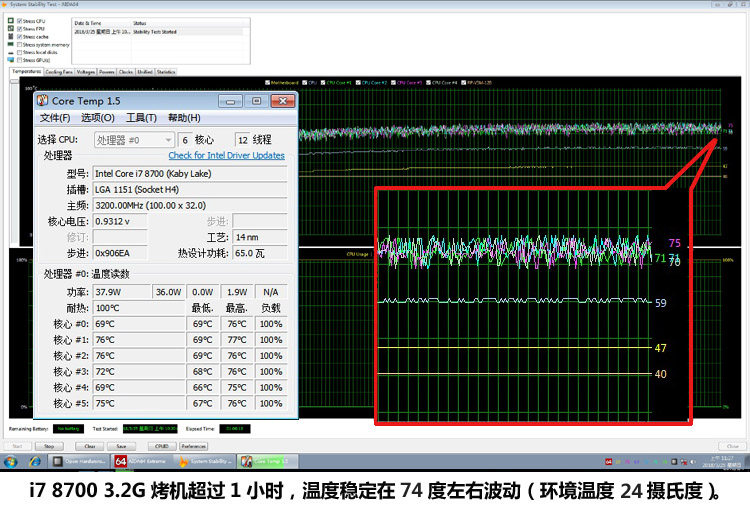This screenshot has height=509, width=750.
Task: Open Core Temp 工具(T) menu
Action: tap(141, 118)
